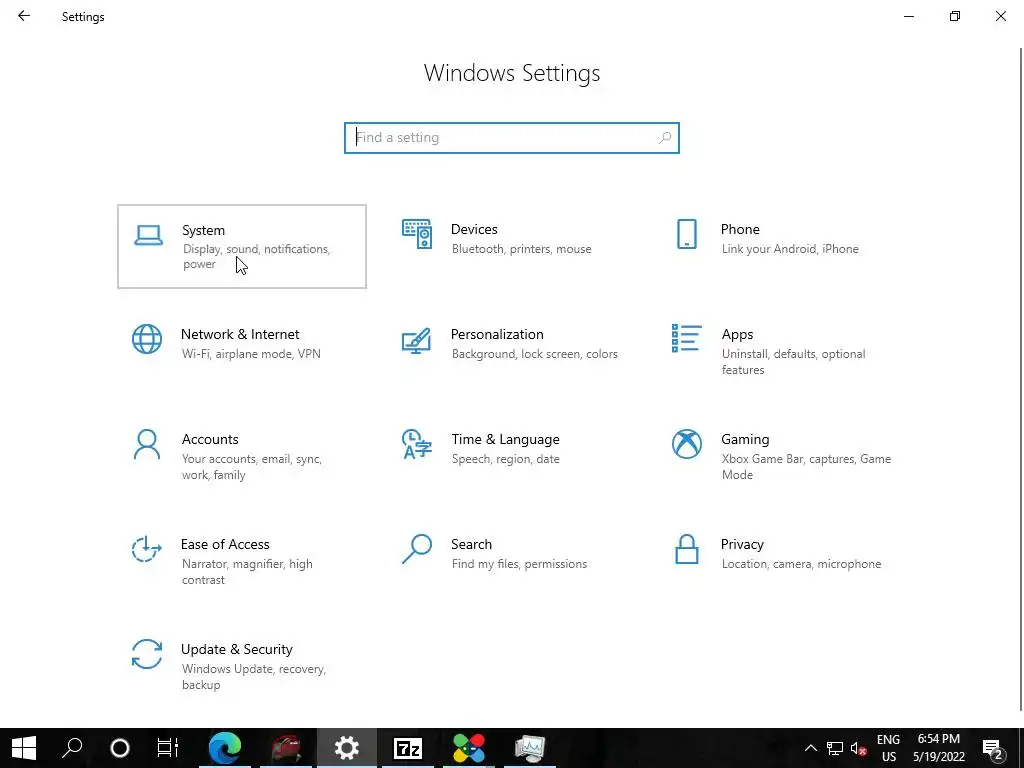Click 'Narrator, magnifier, high contrast' text
The height and width of the screenshot is (768, 1024).
(x=247, y=572)
